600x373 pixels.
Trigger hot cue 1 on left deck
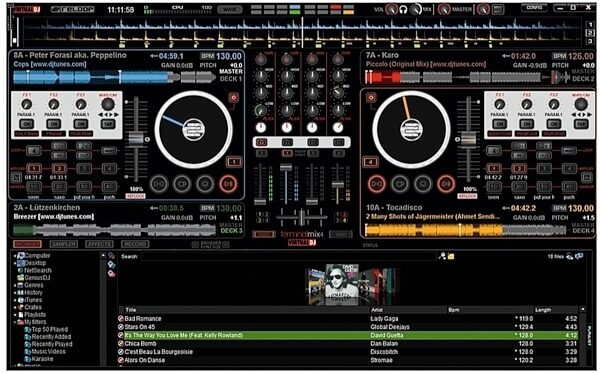tap(34, 168)
